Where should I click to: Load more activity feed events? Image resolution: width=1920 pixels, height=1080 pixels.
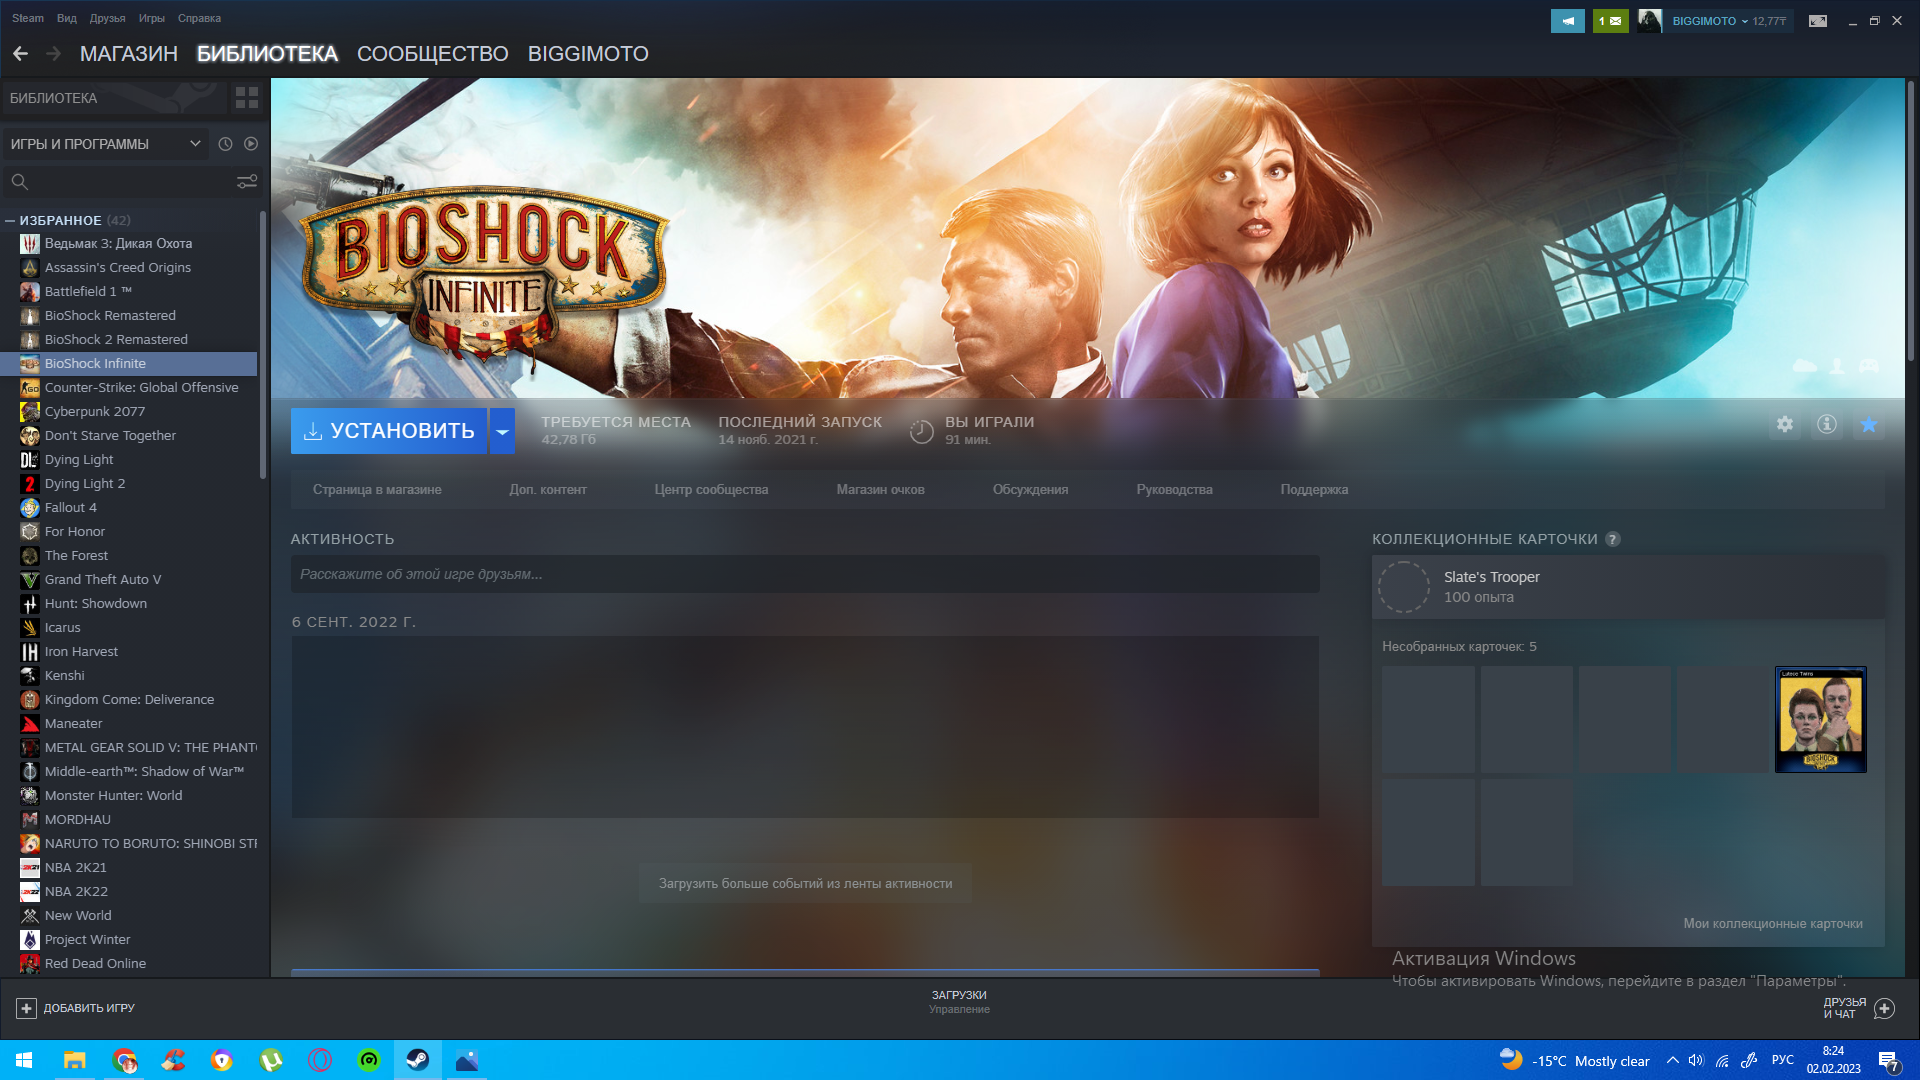[x=805, y=884]
